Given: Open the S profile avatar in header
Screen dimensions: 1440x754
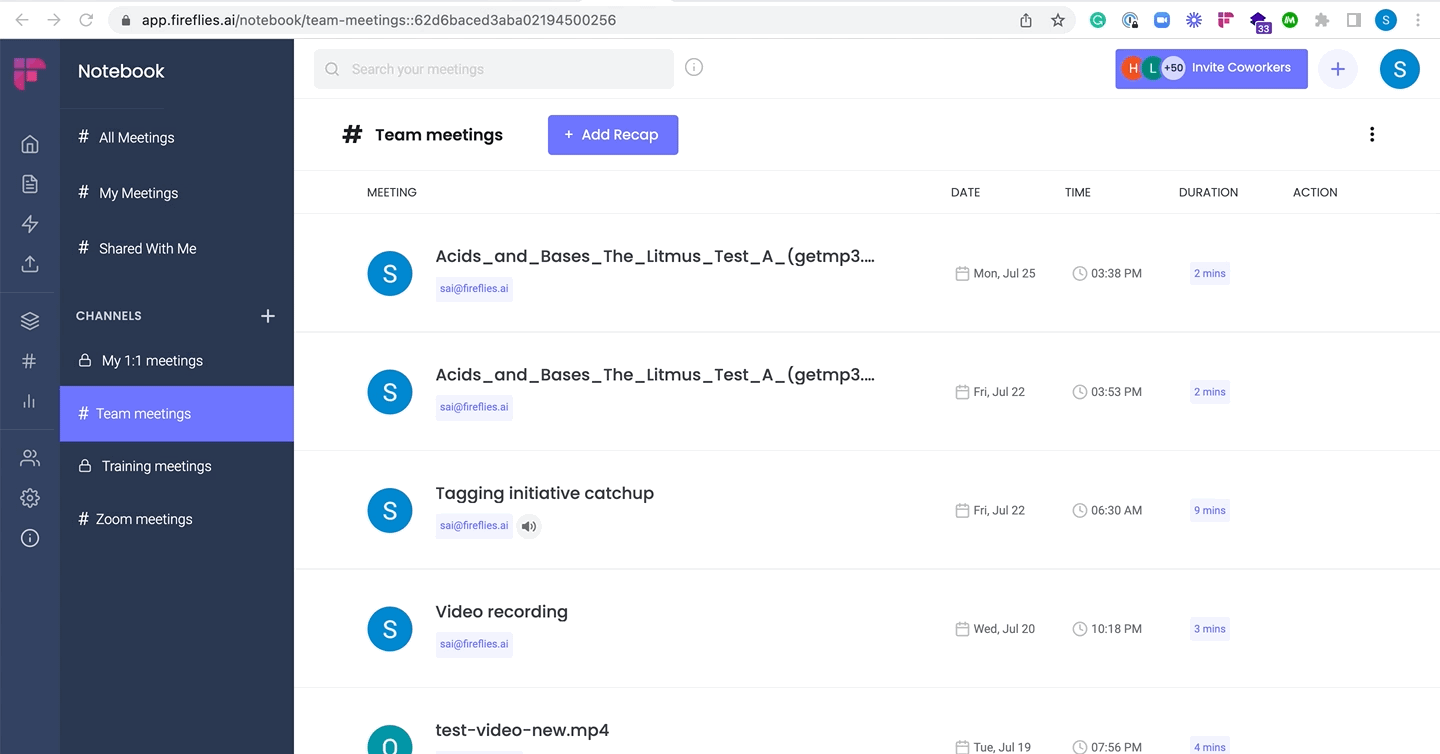Looking at the screenshot, I should pyautogui.click(x=1400, y=69).
